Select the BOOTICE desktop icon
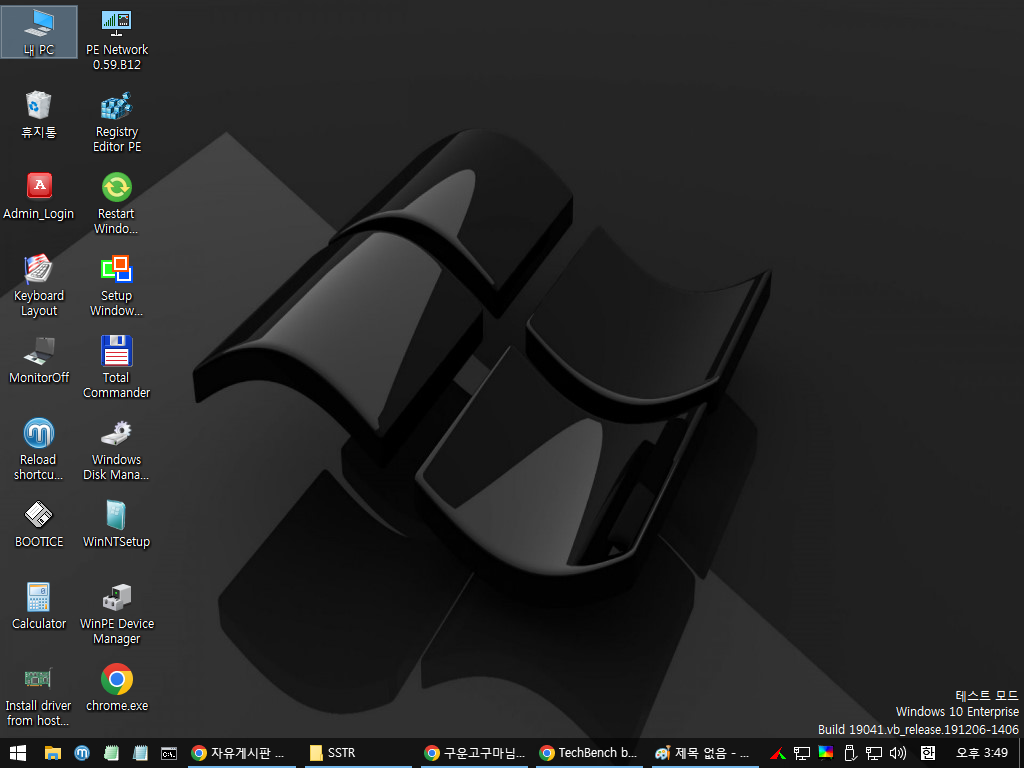Image resolution: width=1024 pixels, height=768 pixels. pyautogui.click(x=39, y=524)
